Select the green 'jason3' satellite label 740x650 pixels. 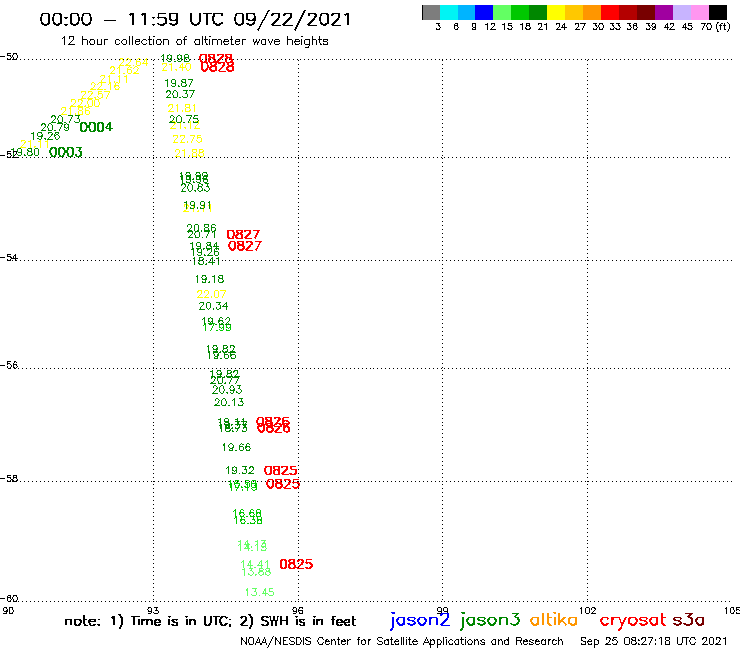(490, 620)
